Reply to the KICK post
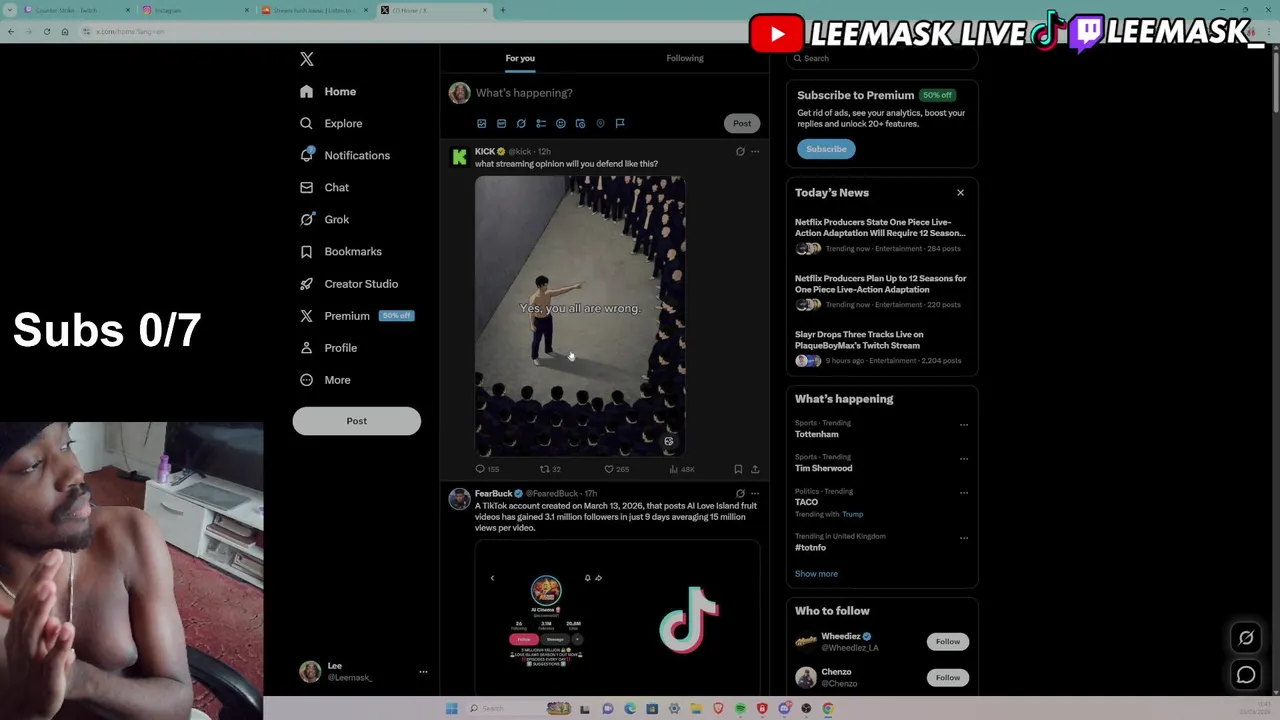Viewport: 1280px width, 720px height. (487, 469)
